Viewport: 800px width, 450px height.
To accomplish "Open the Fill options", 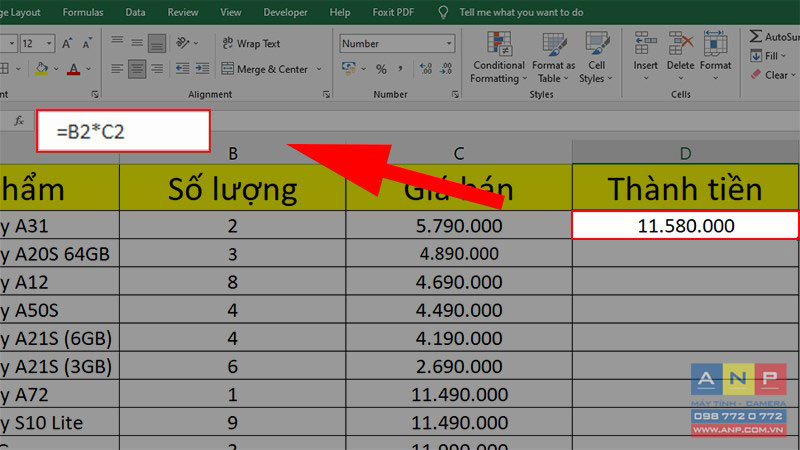I will (x=768, y=56).
